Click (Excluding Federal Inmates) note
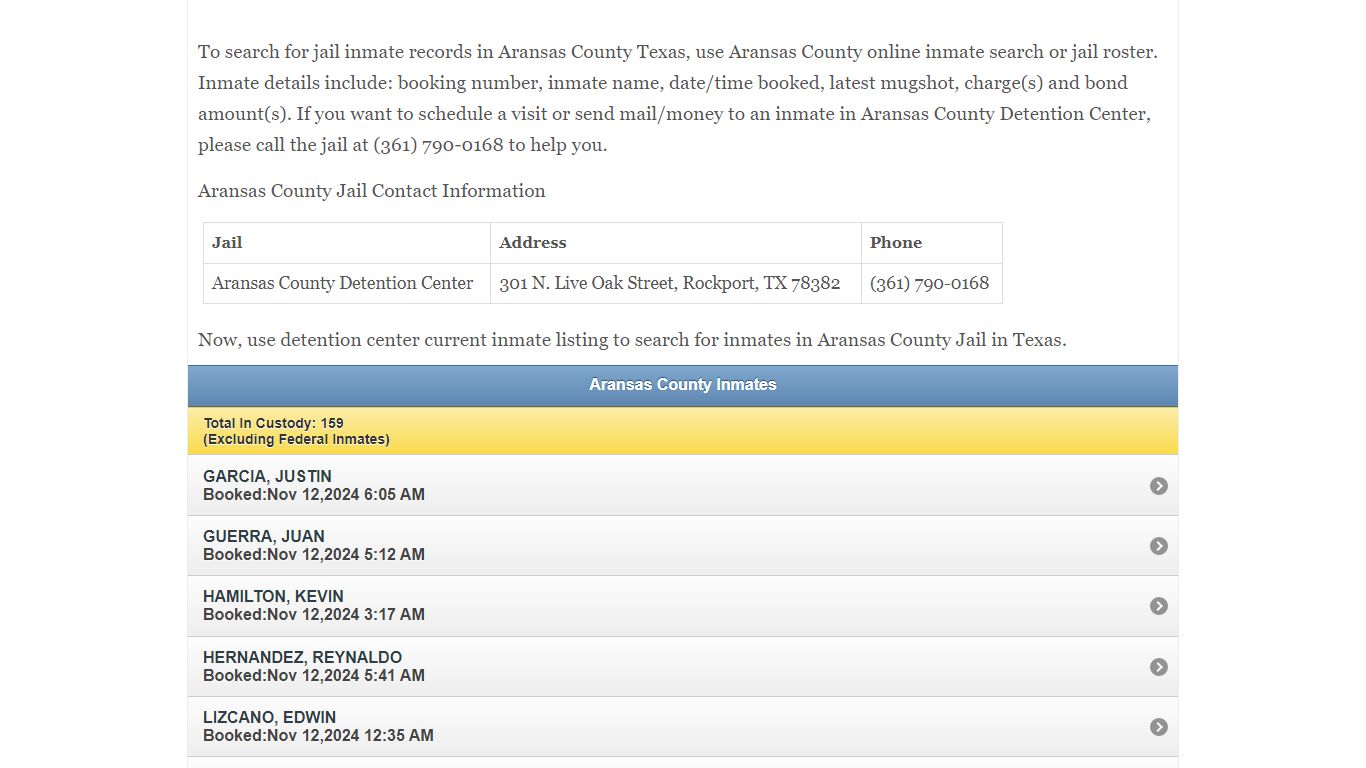1366x768 pixels. (x=297, y=439)
